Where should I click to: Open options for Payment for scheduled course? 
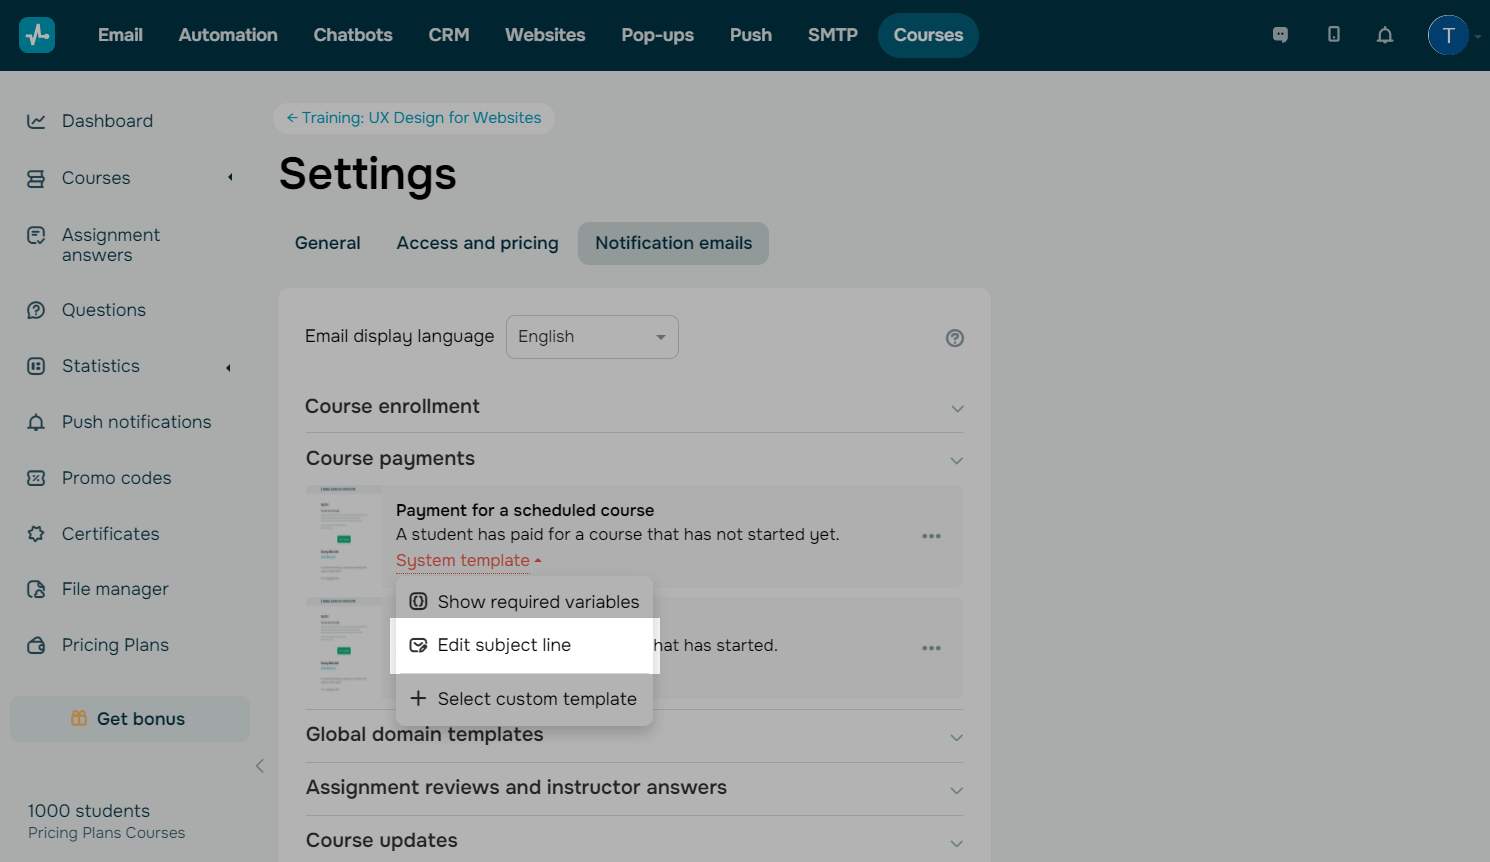pos(931,536)
